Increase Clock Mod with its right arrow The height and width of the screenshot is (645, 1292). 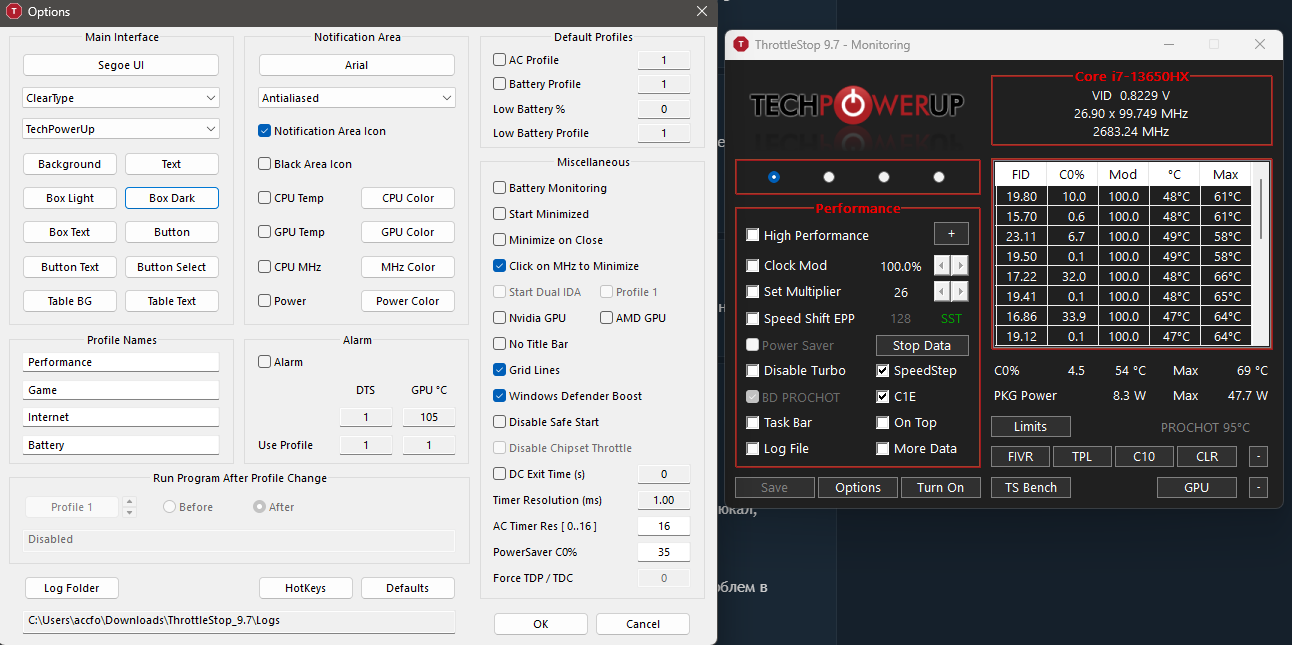(x=960, y=266)
